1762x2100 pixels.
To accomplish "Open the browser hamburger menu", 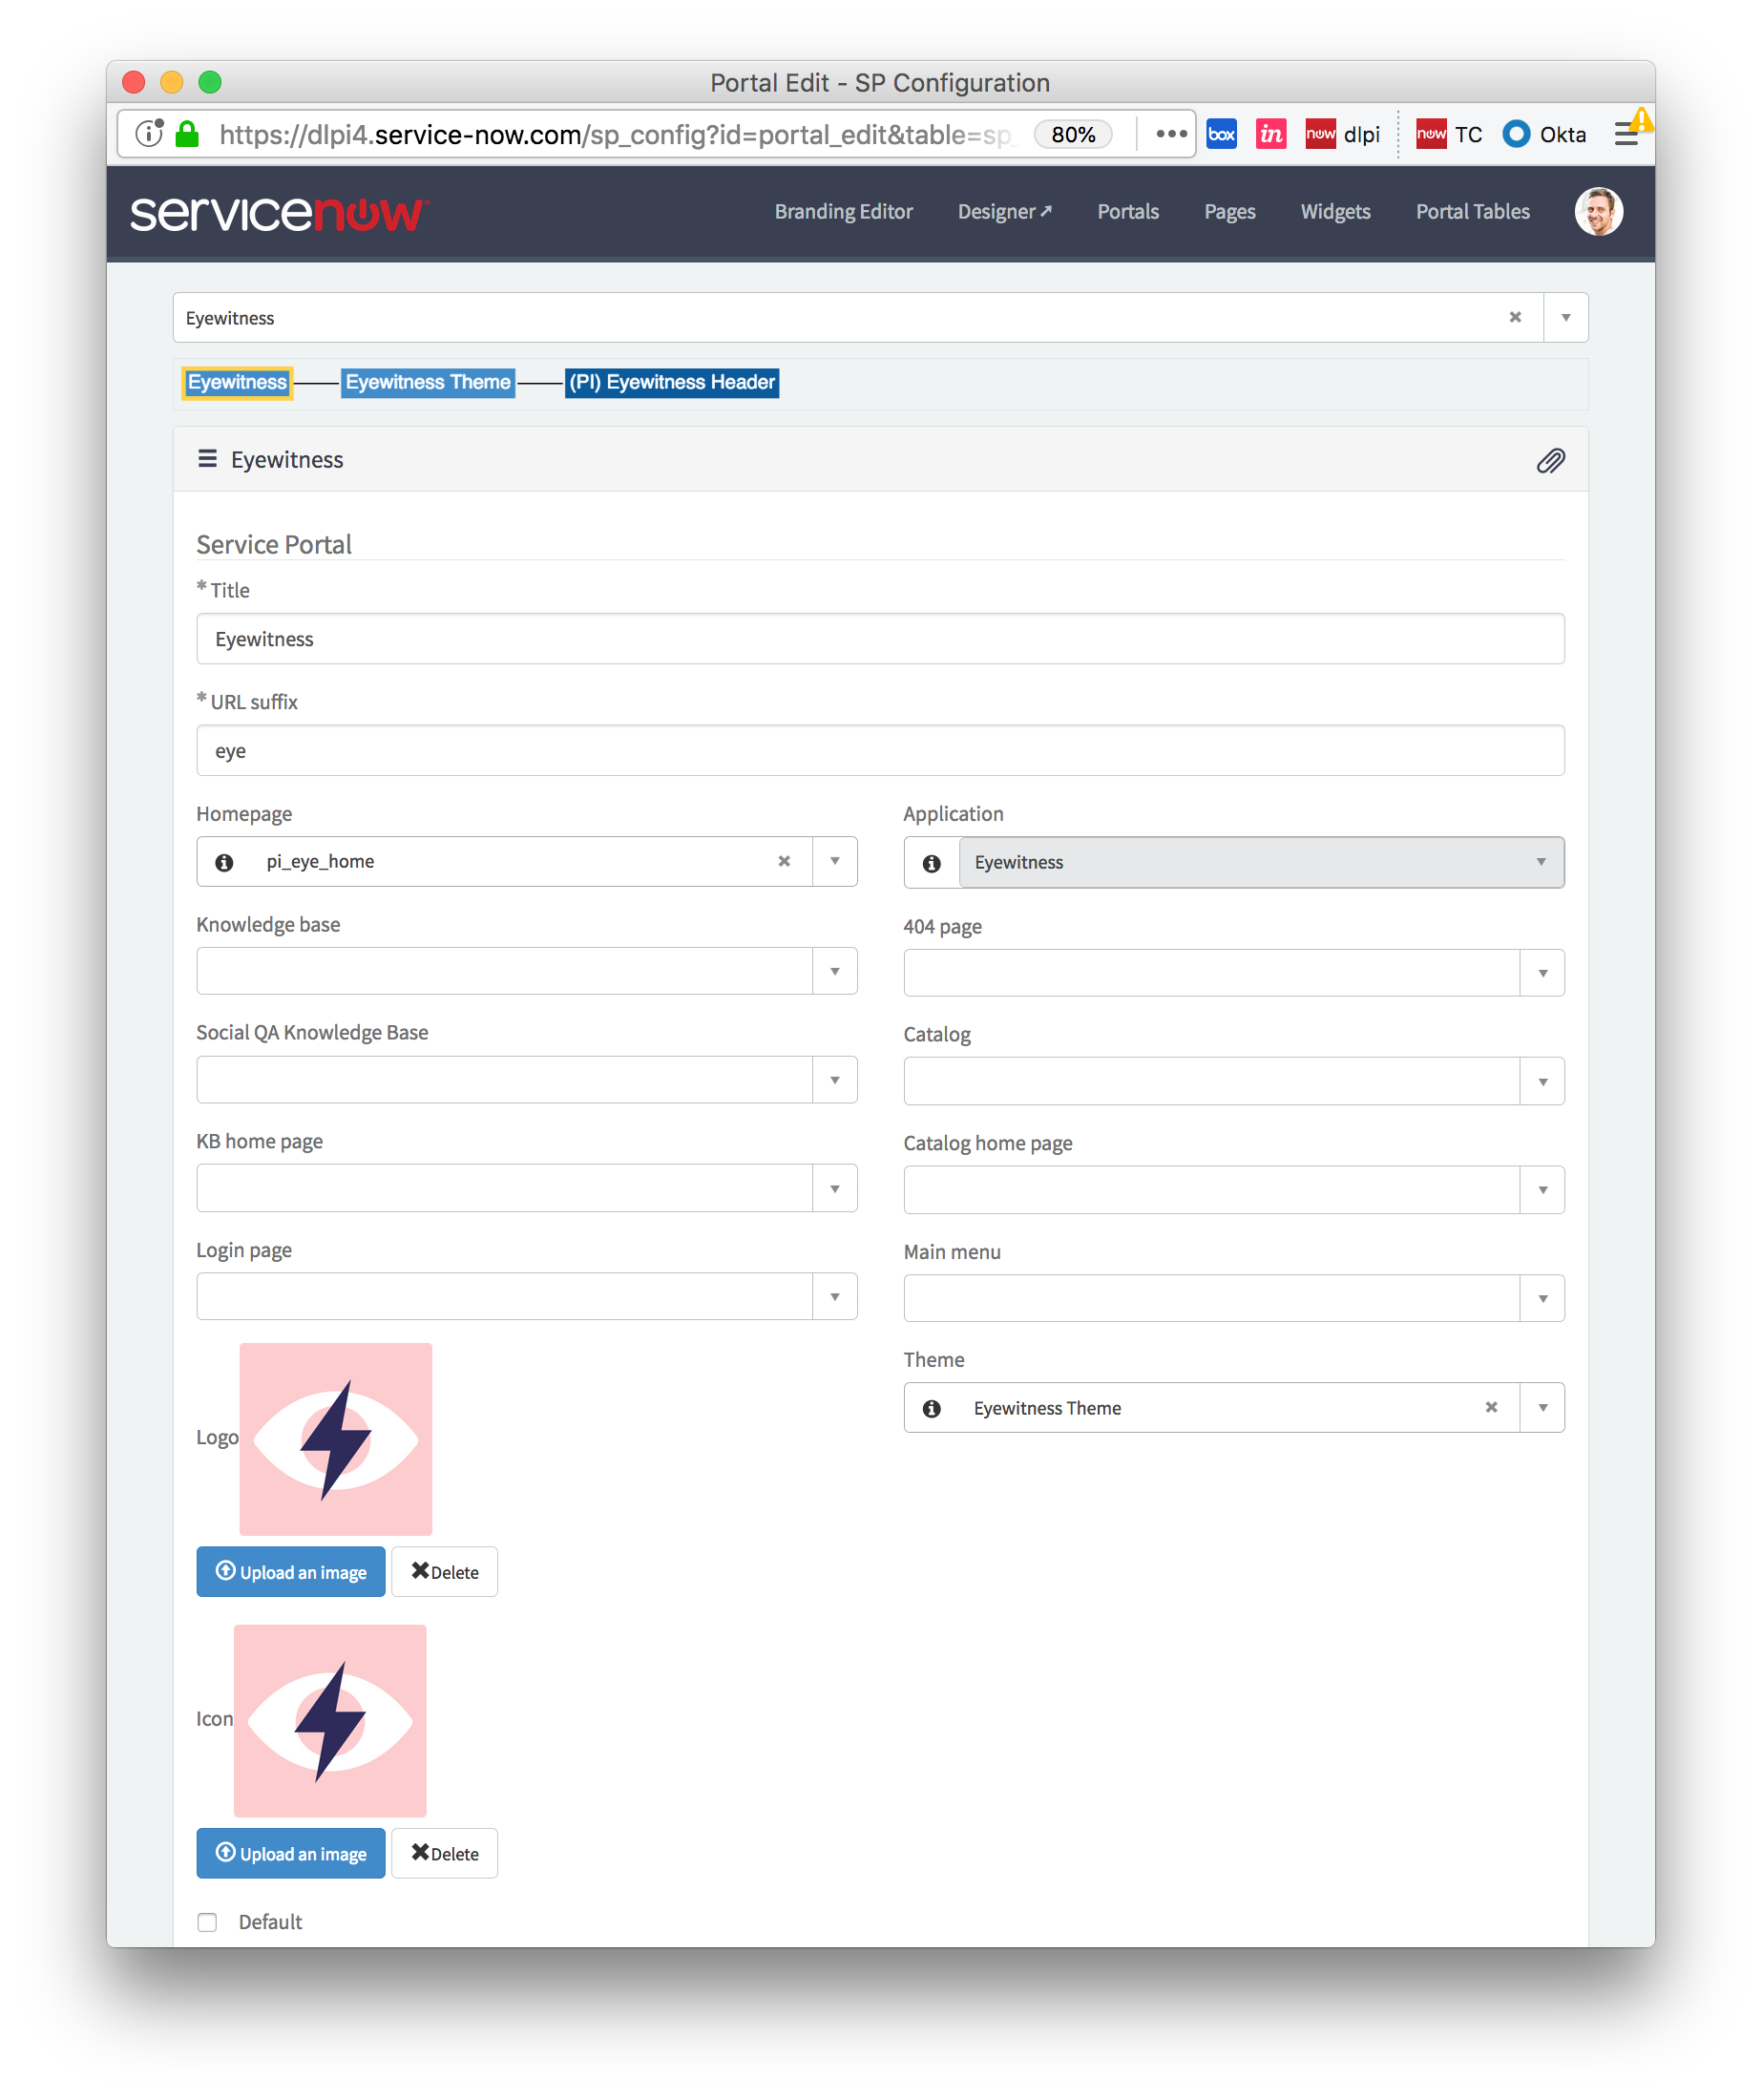I will [x=1626, y=134].
